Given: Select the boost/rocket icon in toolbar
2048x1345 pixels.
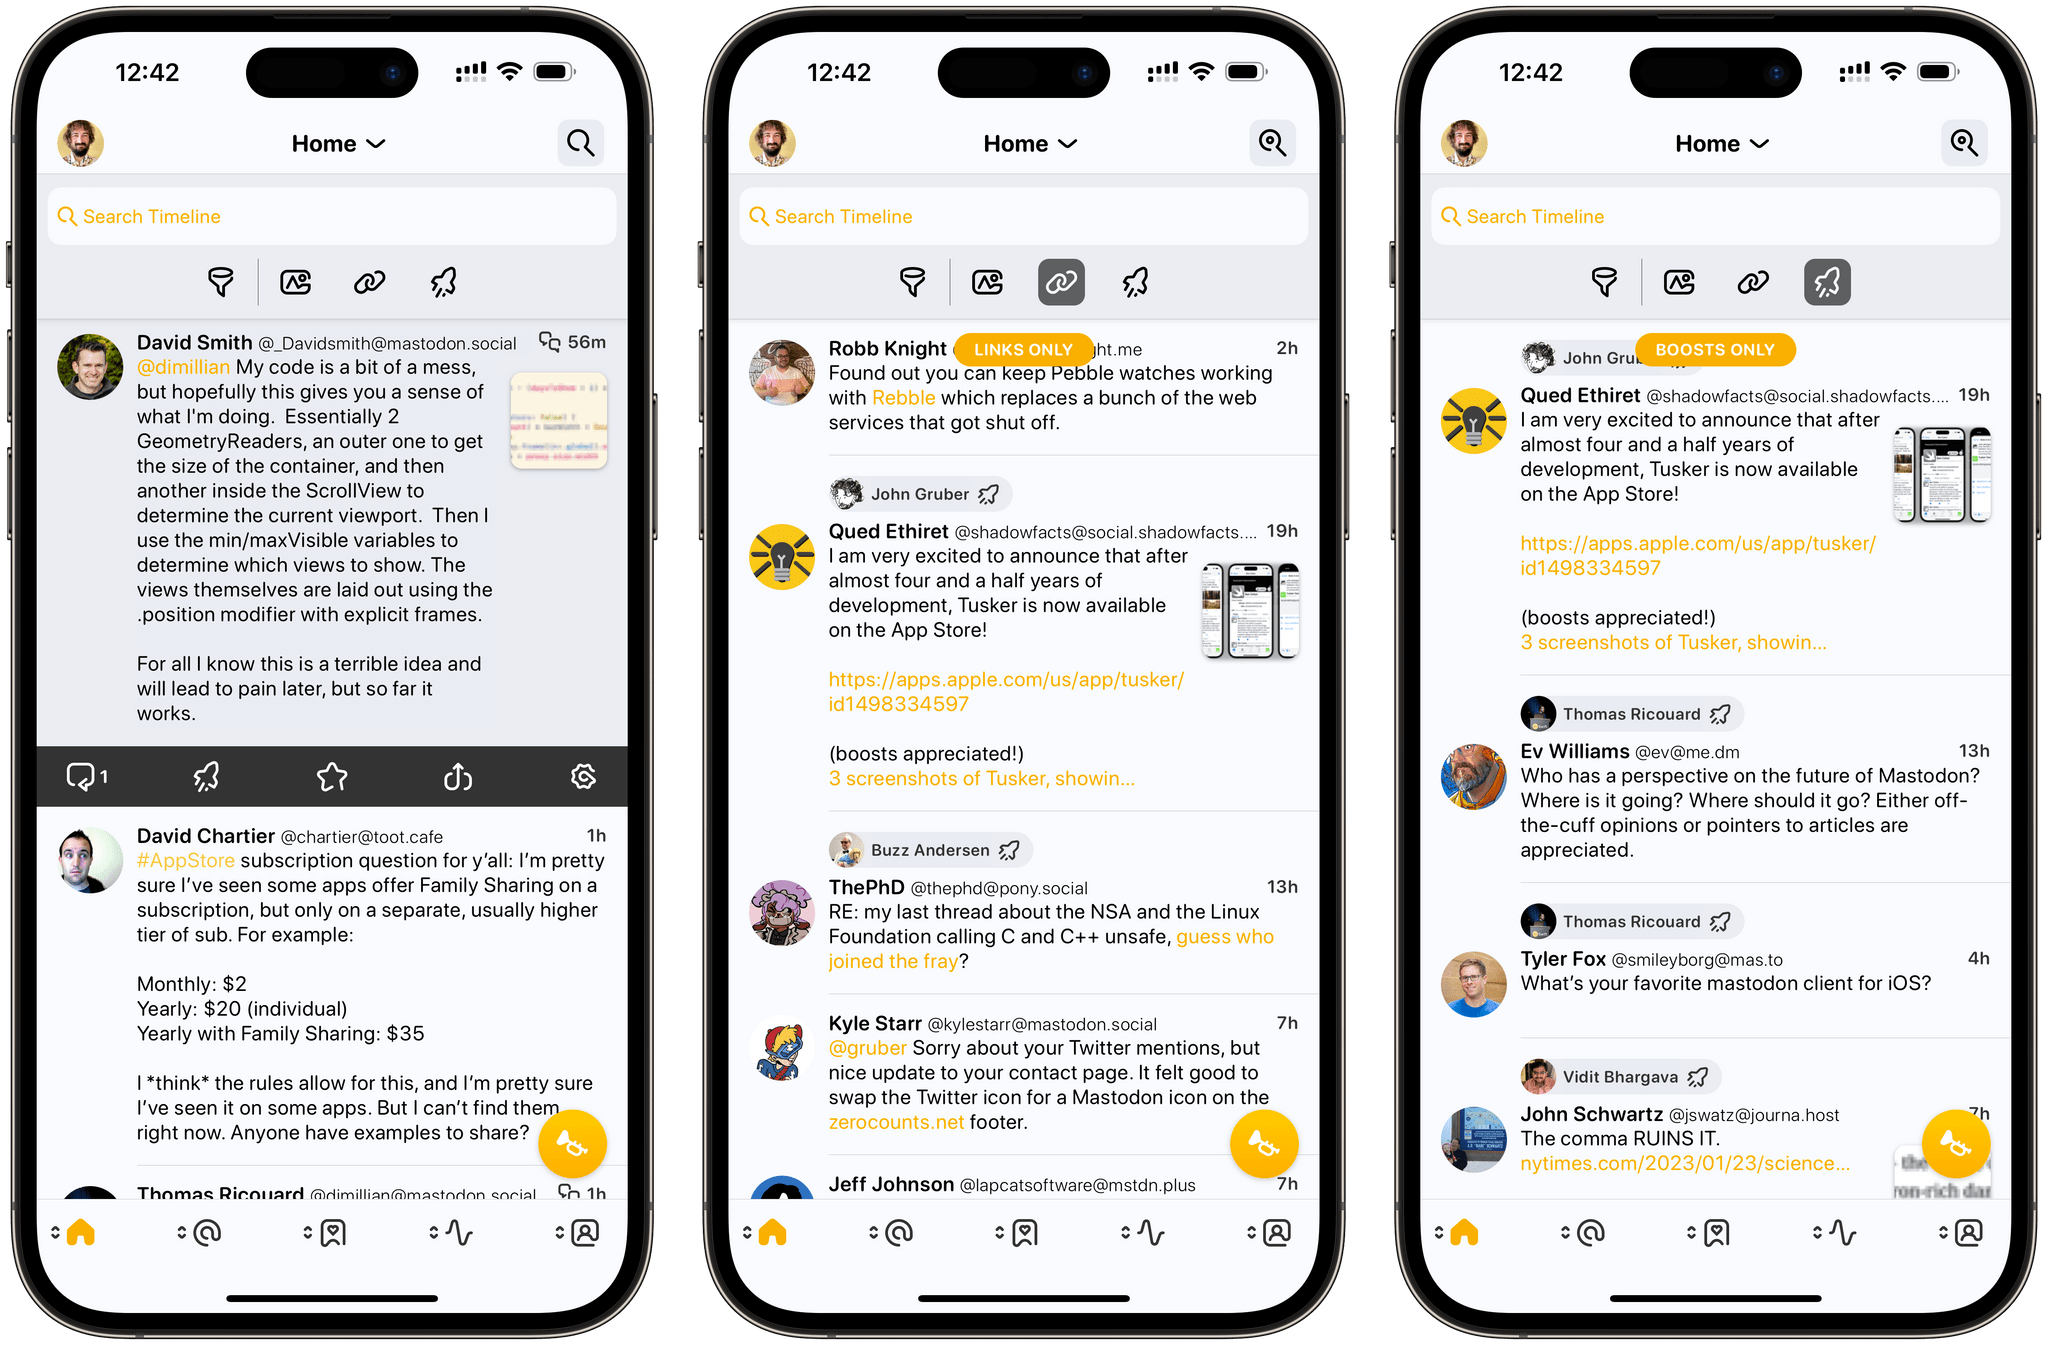Looking at the screenshot, I should tap(443, 282).
